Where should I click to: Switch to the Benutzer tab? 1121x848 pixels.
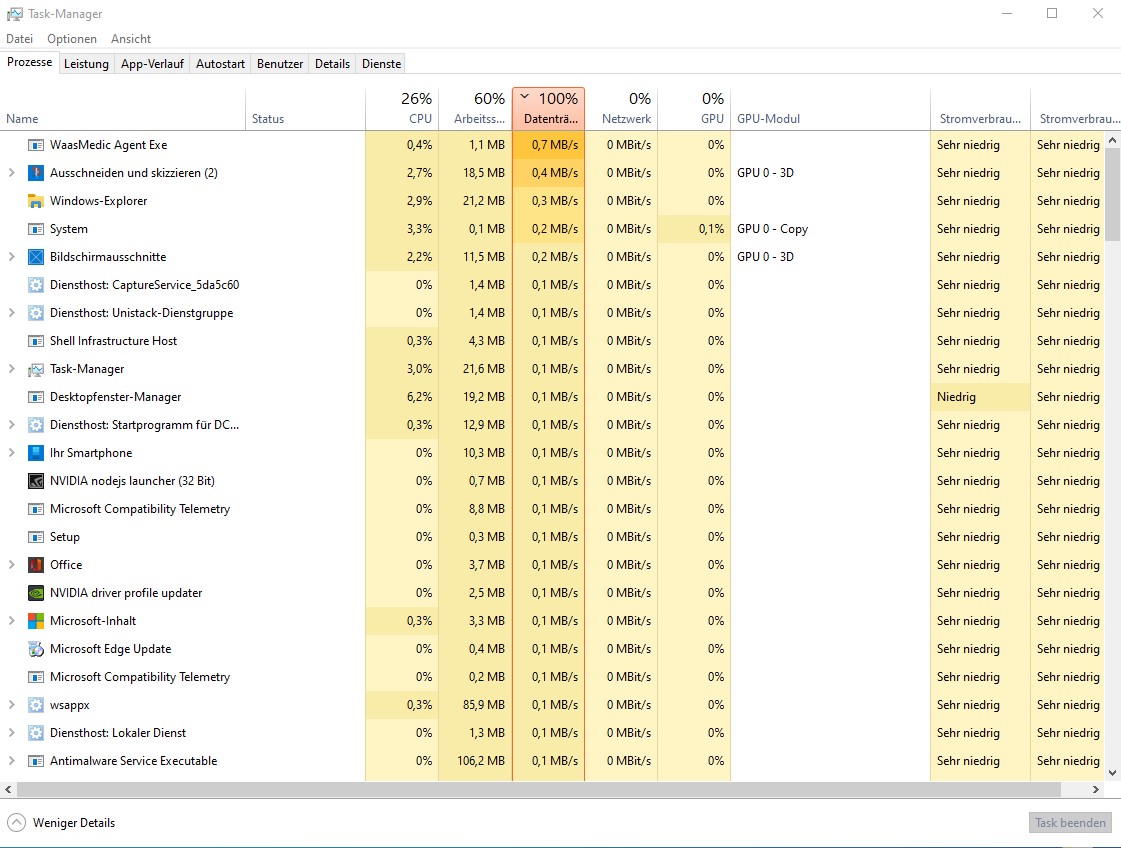point(280,64)
